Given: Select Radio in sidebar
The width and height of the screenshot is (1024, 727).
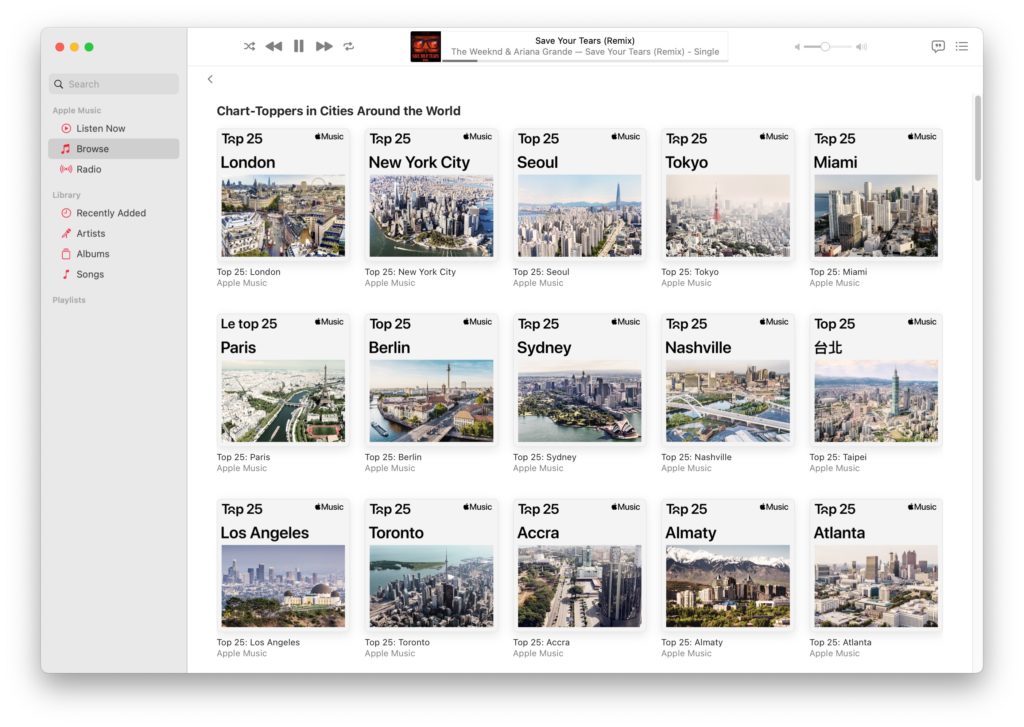Looking at the screenshot, I should tap(88, 169).
